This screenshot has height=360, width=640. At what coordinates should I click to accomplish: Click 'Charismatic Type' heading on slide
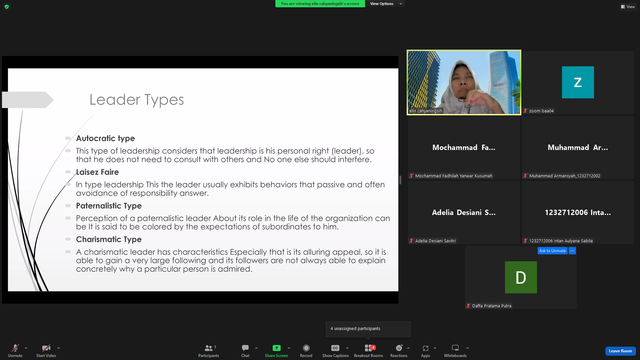[109, 239]
